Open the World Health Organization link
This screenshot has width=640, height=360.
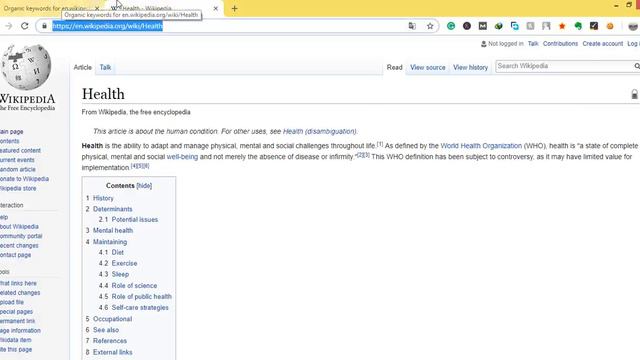coord(481,146)
